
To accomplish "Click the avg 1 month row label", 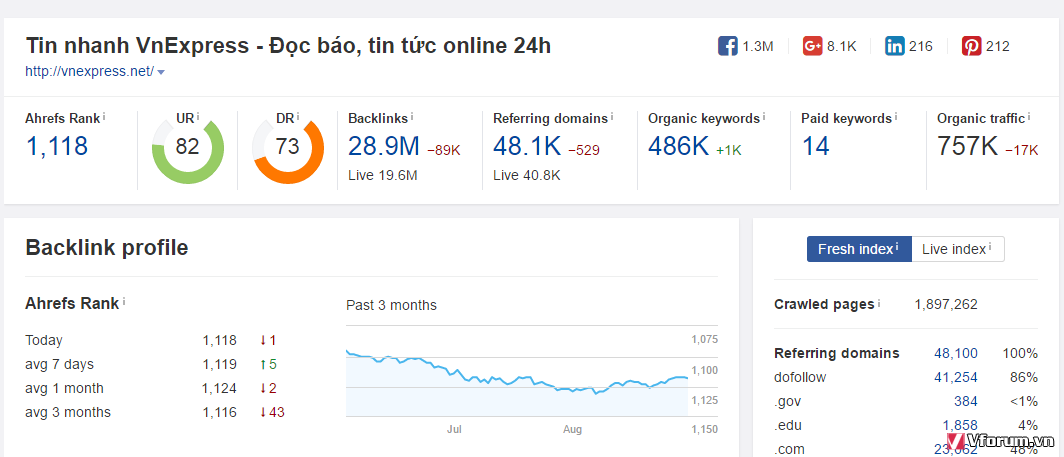I will click(x=64, y=388).
